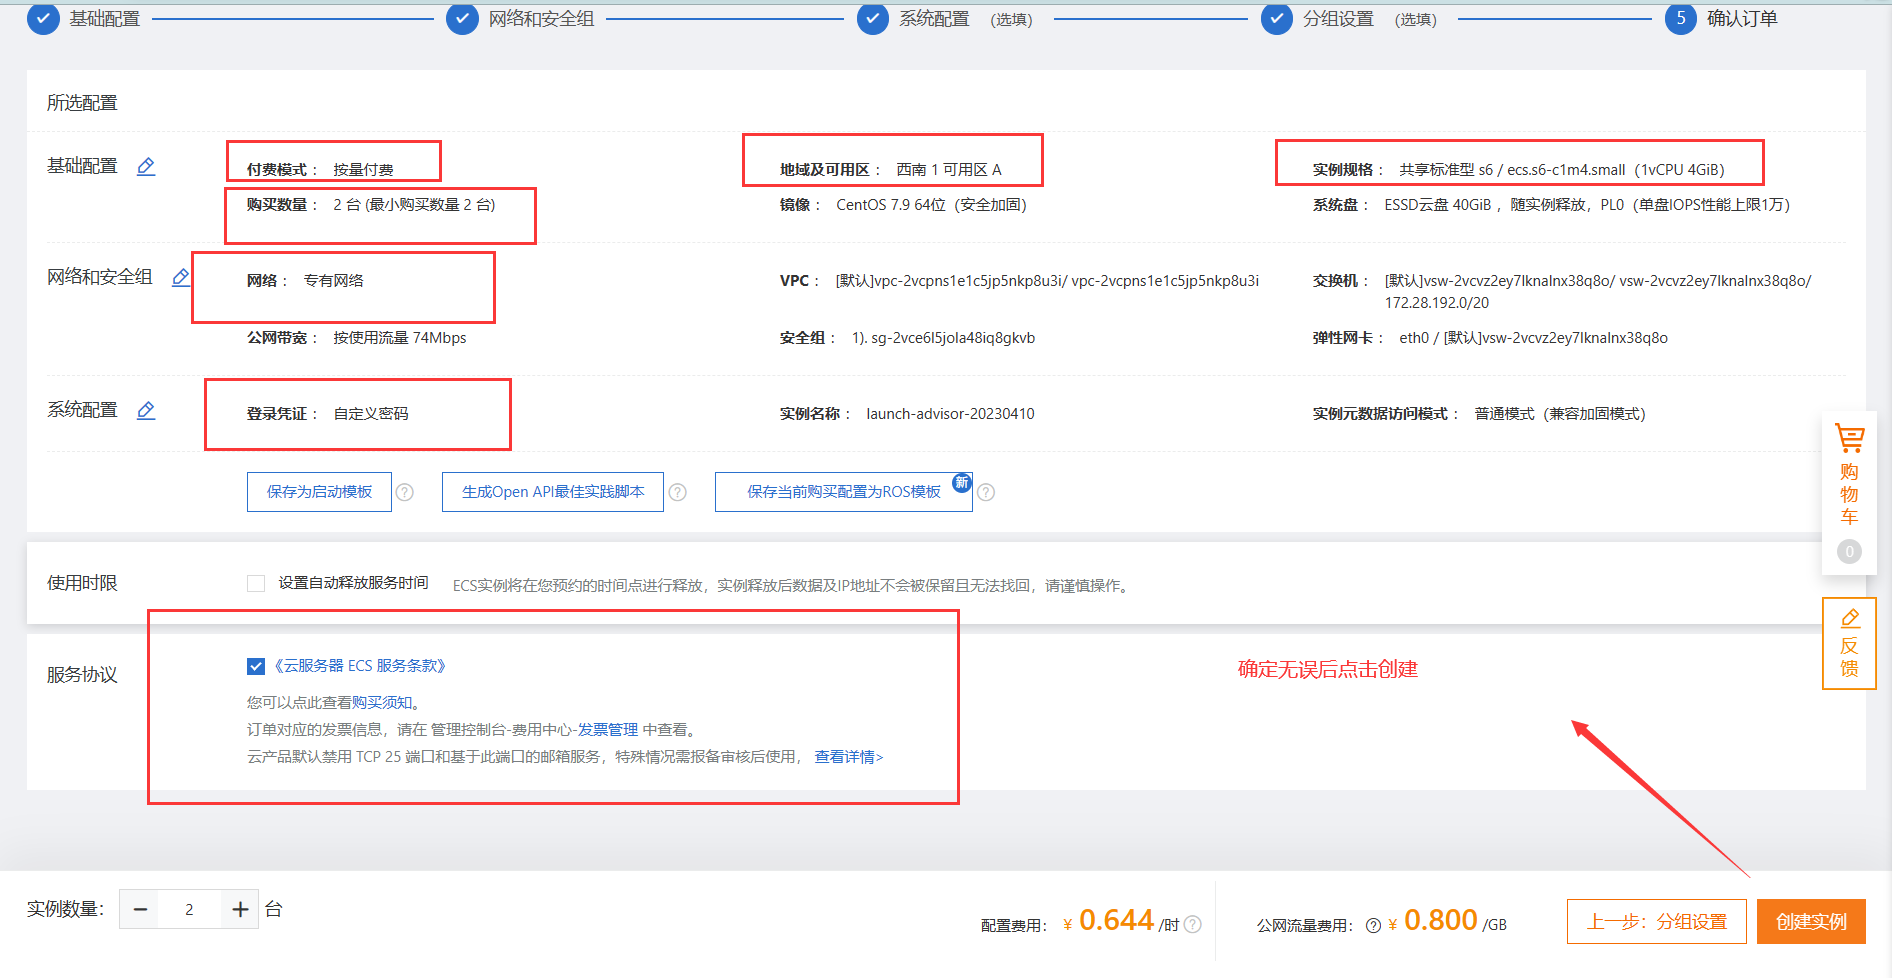This screenshot has width=1892, height=978.
Task: Click the 172.28.192.0/20 switch CIDR text
Action: 1437,303
